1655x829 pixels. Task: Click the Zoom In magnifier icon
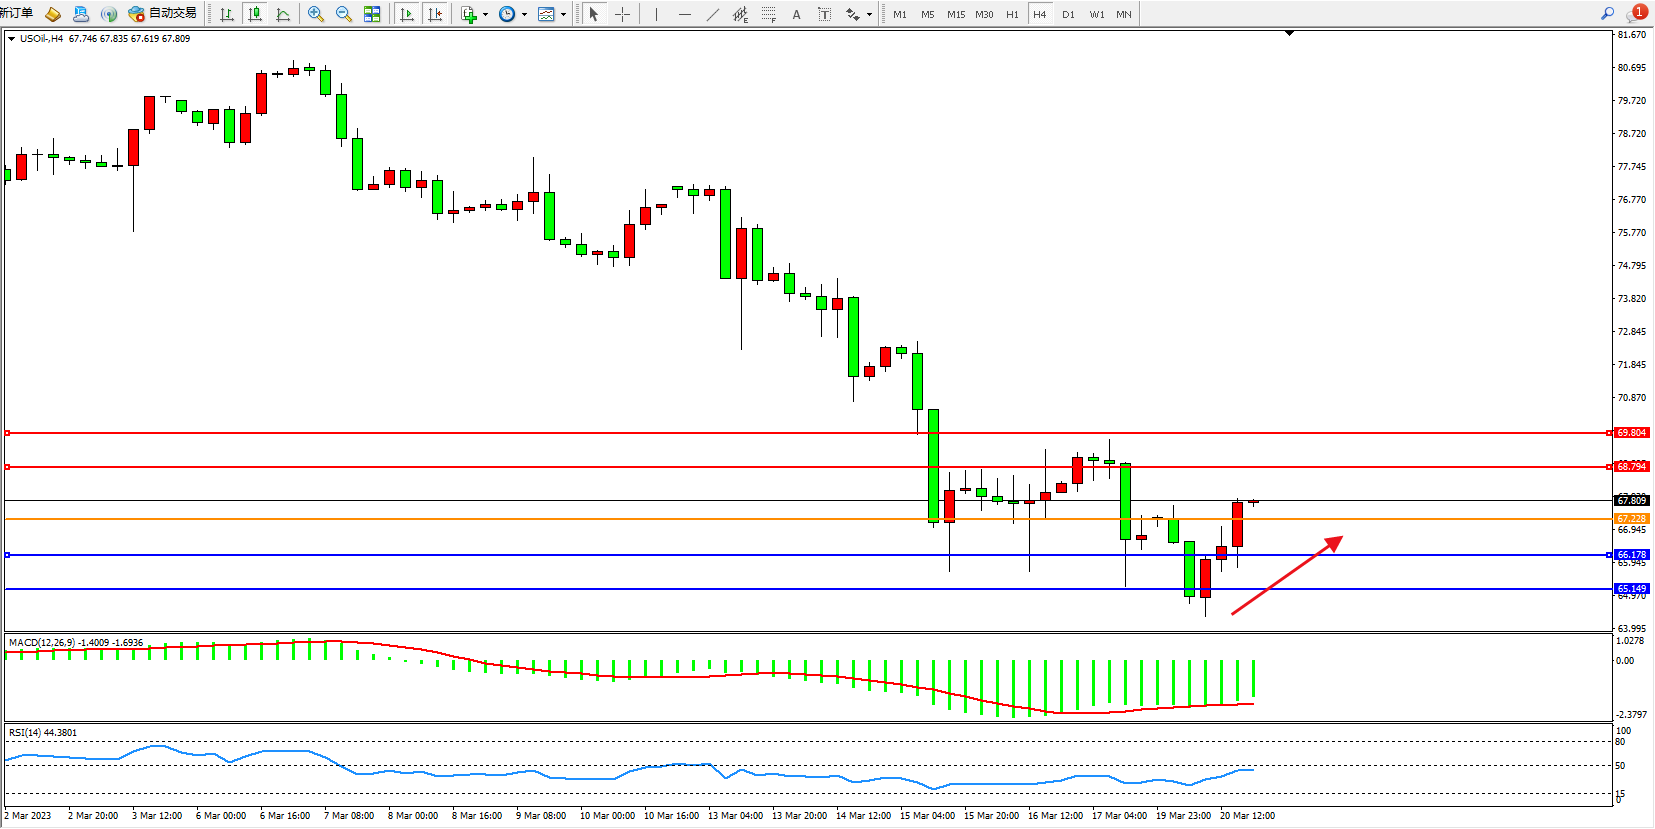pos(316,14)
